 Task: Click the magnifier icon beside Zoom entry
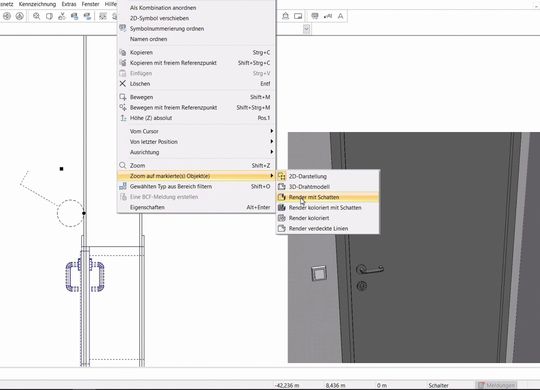[123, 165]
